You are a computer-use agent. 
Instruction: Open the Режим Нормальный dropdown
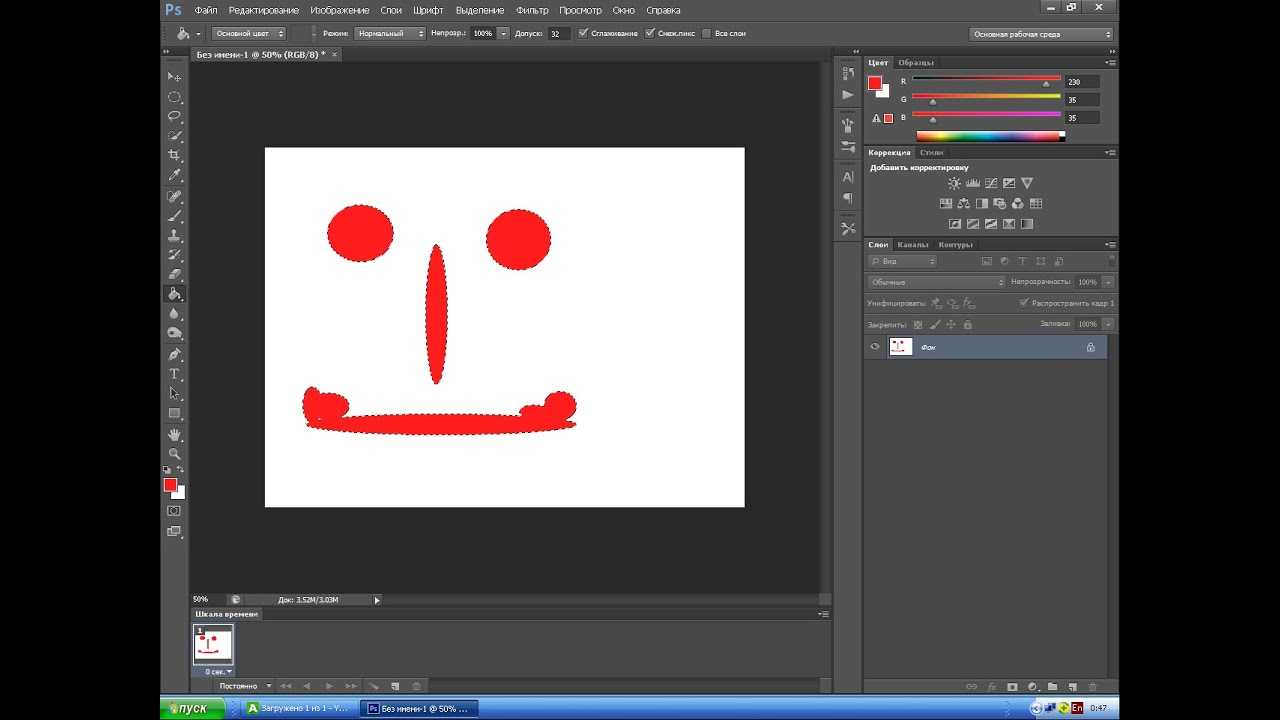coord(390,33)
